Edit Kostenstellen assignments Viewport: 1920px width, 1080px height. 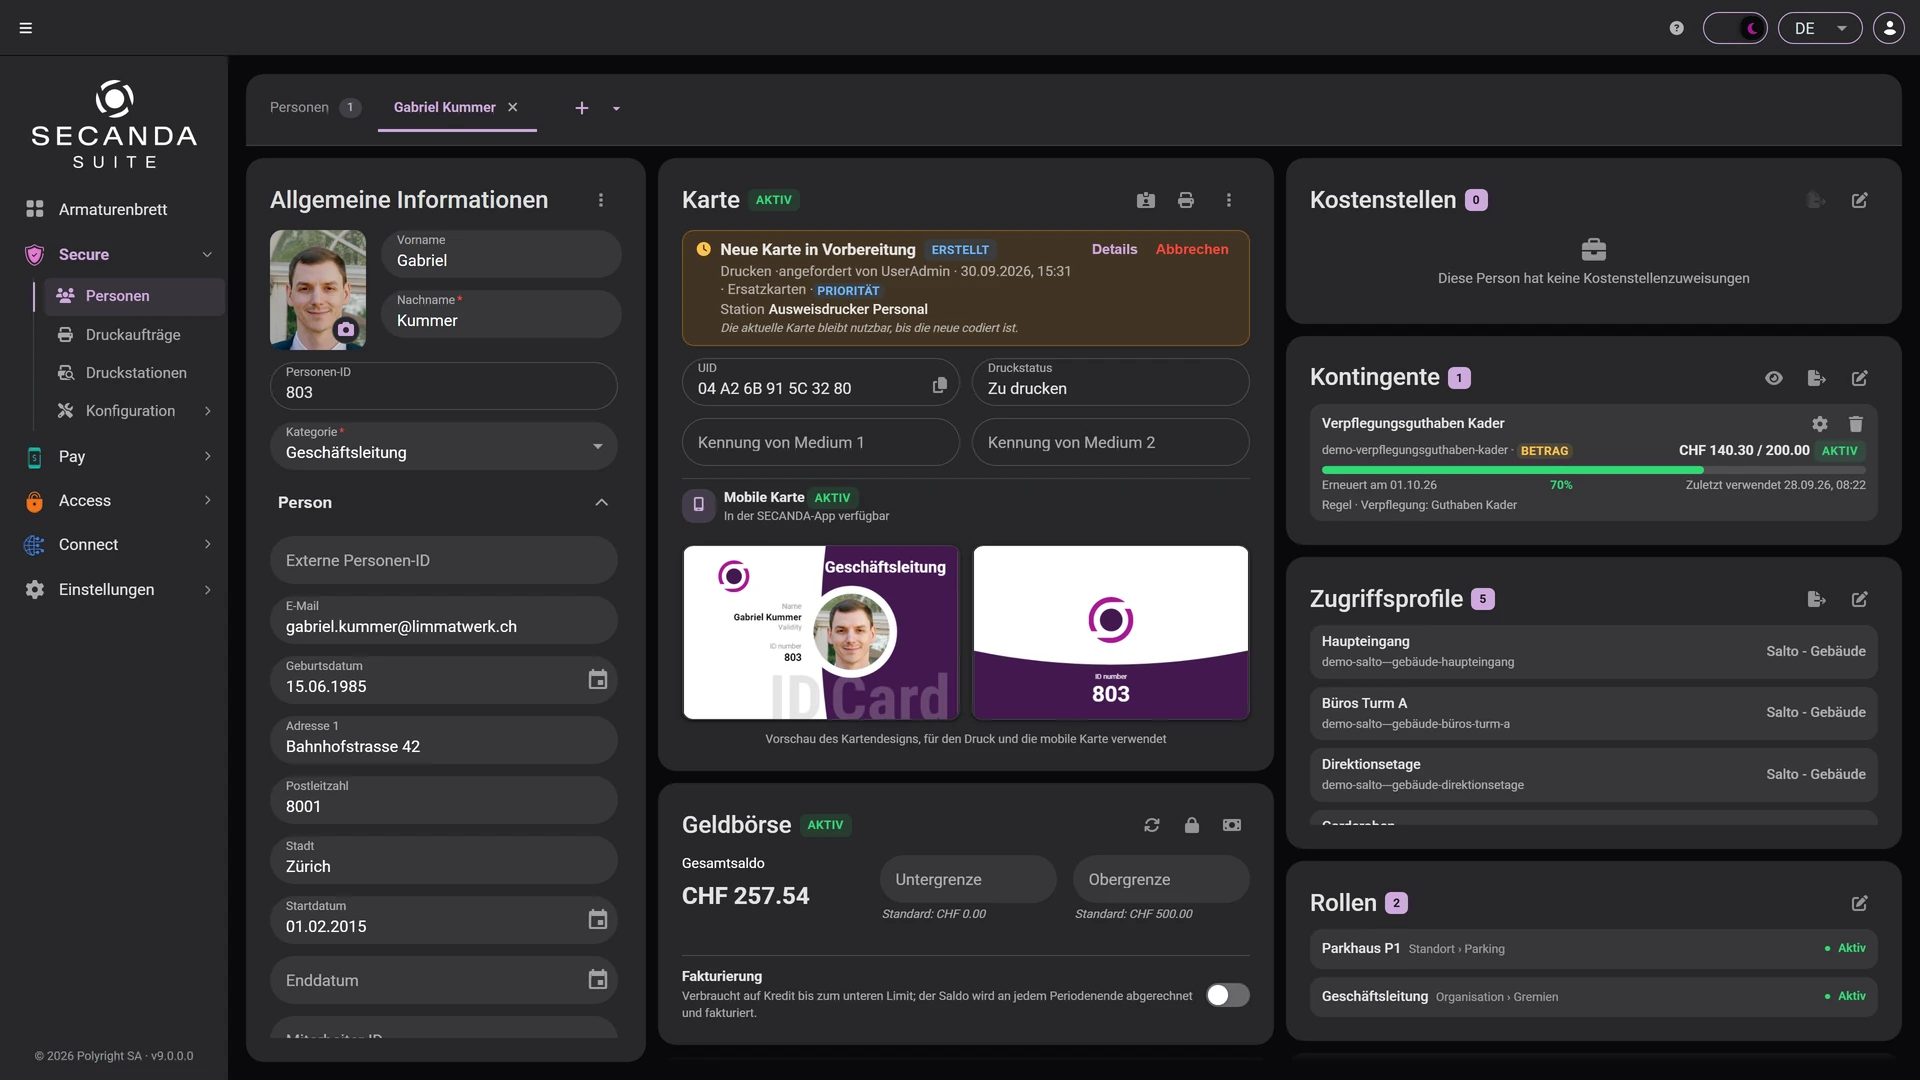tap(1860, 200)
